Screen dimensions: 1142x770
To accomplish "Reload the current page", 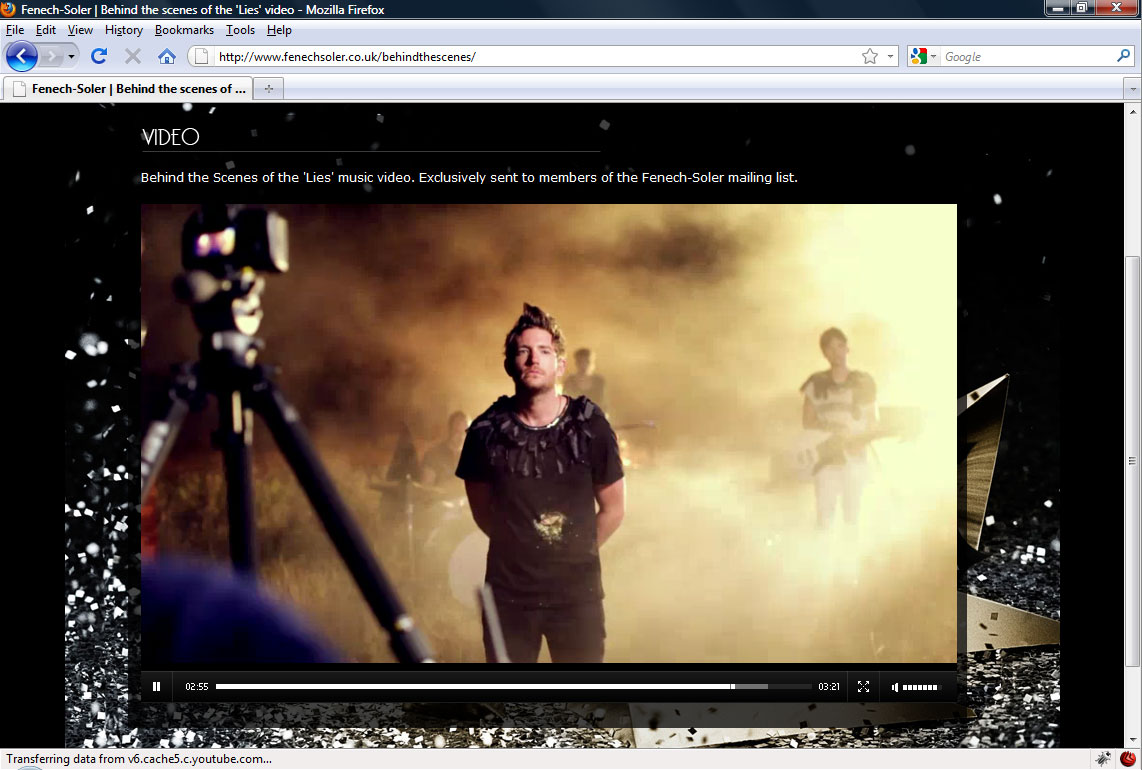I will pyautogui.click(x=99, y=56).
